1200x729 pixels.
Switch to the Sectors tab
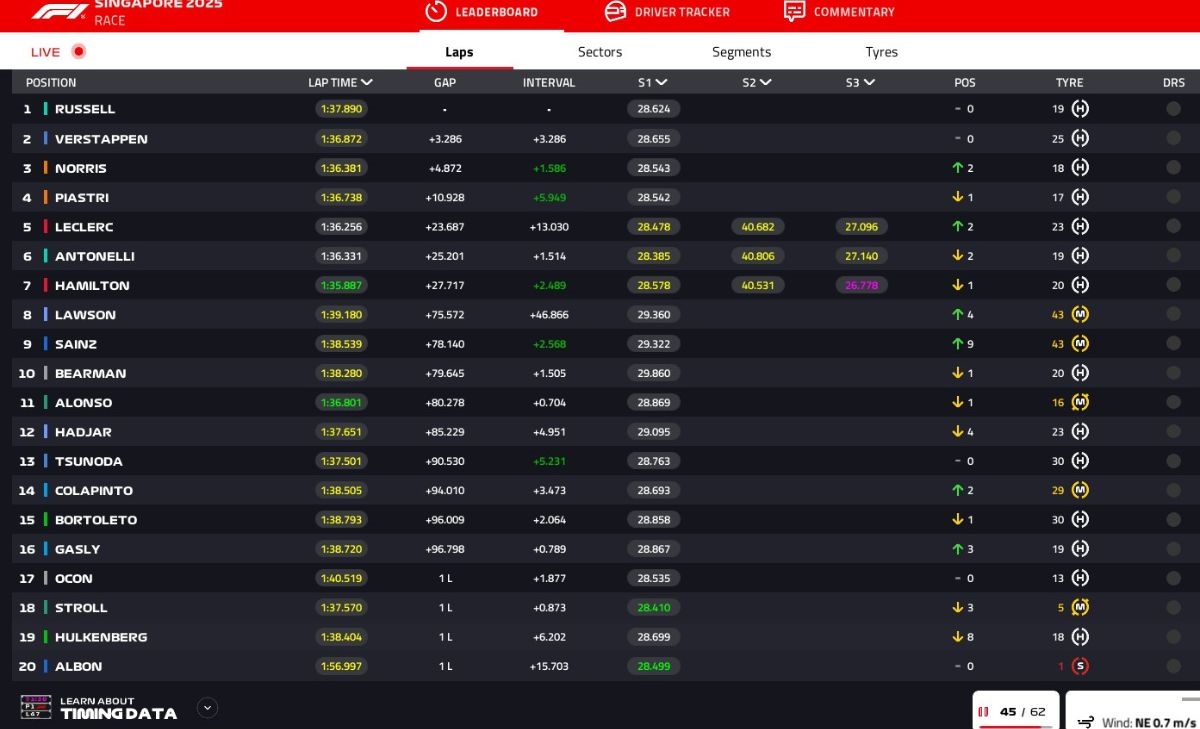[599, 52]
